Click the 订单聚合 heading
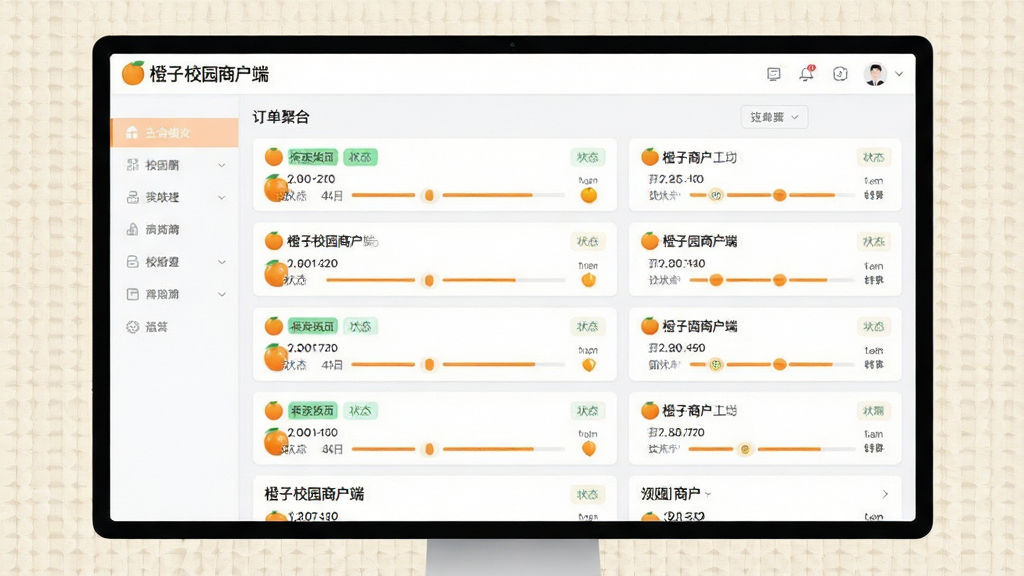The image size is (1024, 576). pos(281,117)
